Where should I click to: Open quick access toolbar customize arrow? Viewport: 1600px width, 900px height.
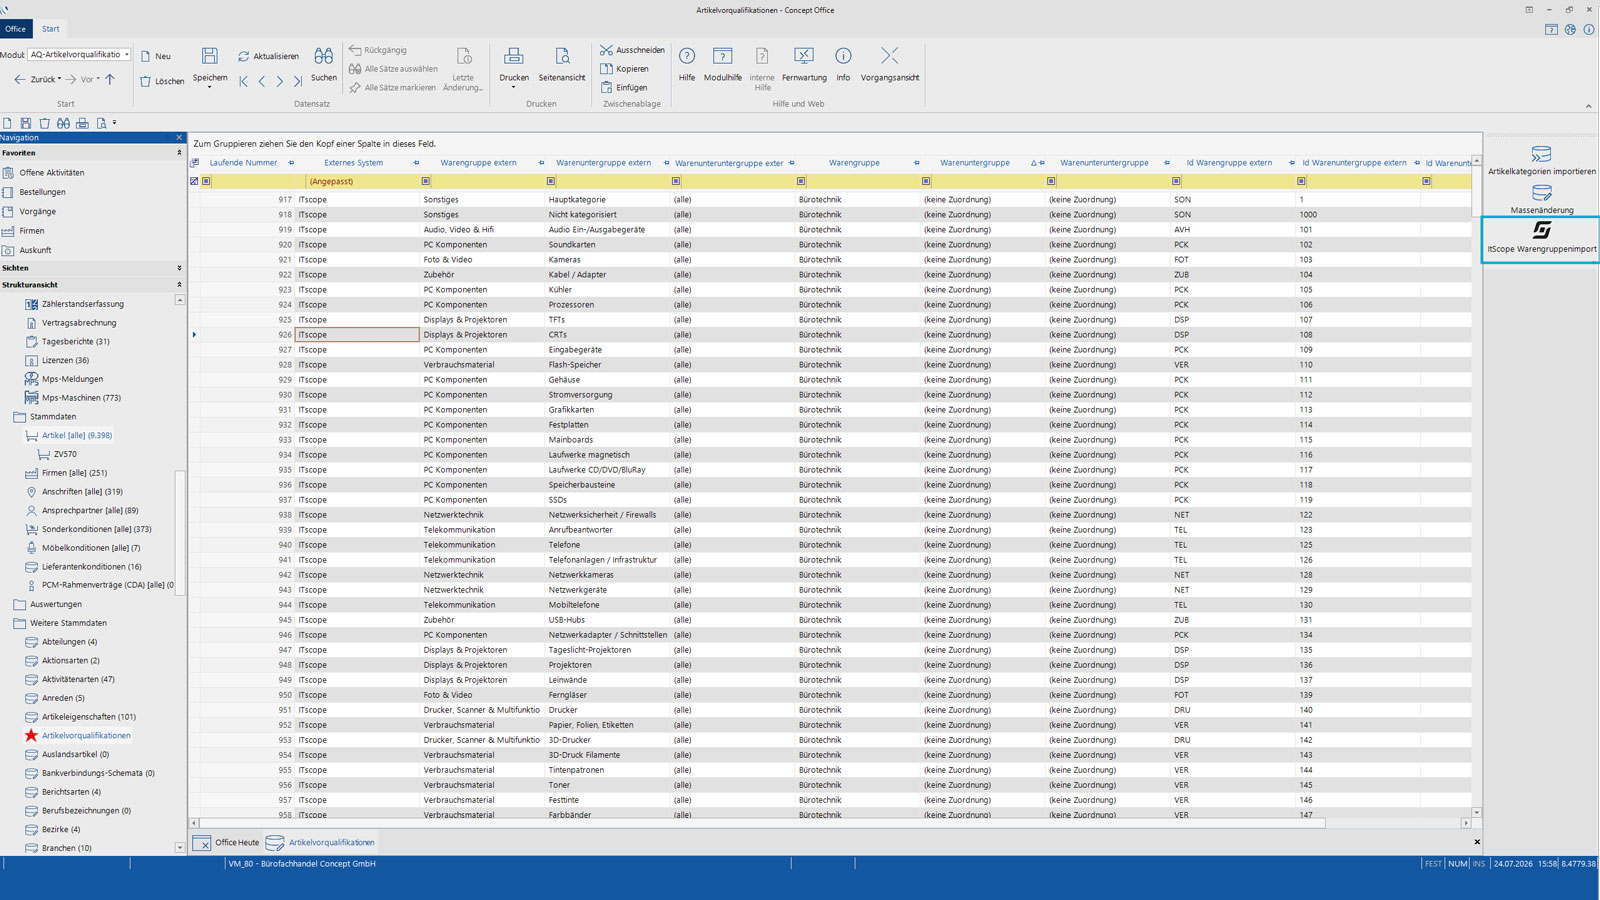[114, 123]
